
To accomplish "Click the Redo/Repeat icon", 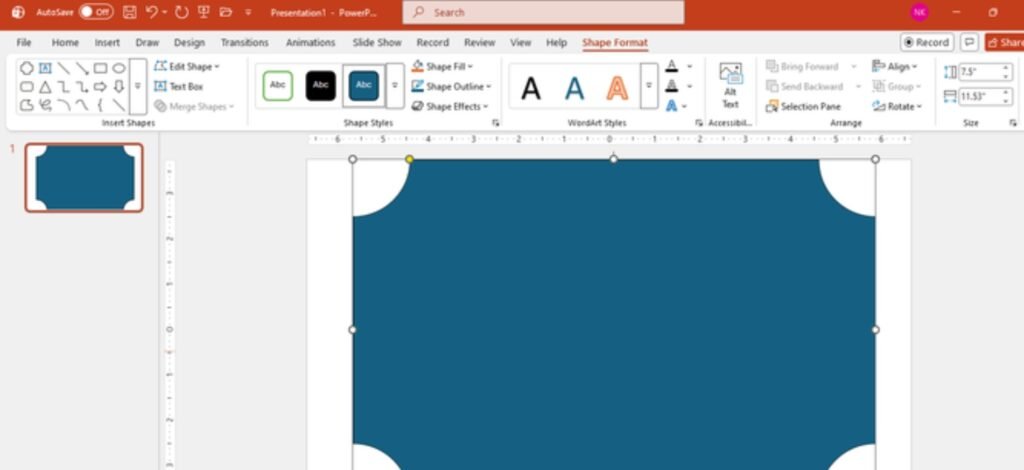I will point(182,12).
